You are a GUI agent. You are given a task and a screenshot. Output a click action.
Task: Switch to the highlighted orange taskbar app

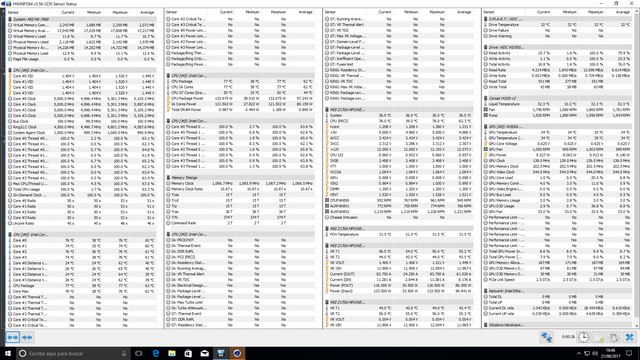(237, 353)
